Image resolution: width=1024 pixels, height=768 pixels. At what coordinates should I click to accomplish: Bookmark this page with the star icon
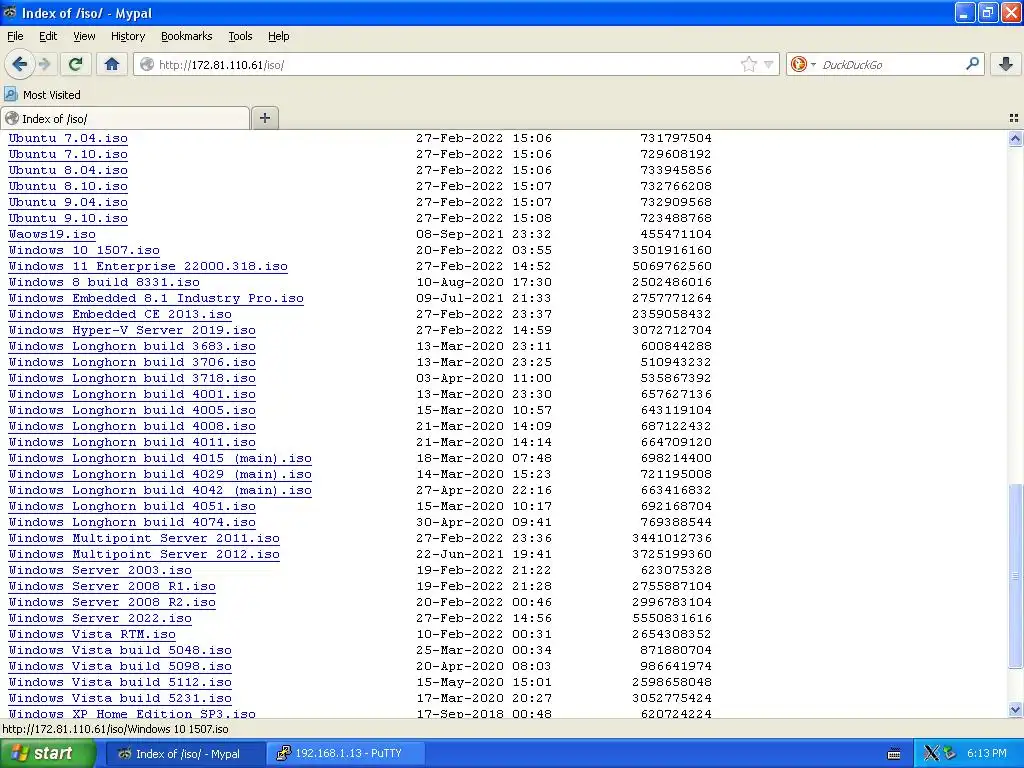coord(748,64)
